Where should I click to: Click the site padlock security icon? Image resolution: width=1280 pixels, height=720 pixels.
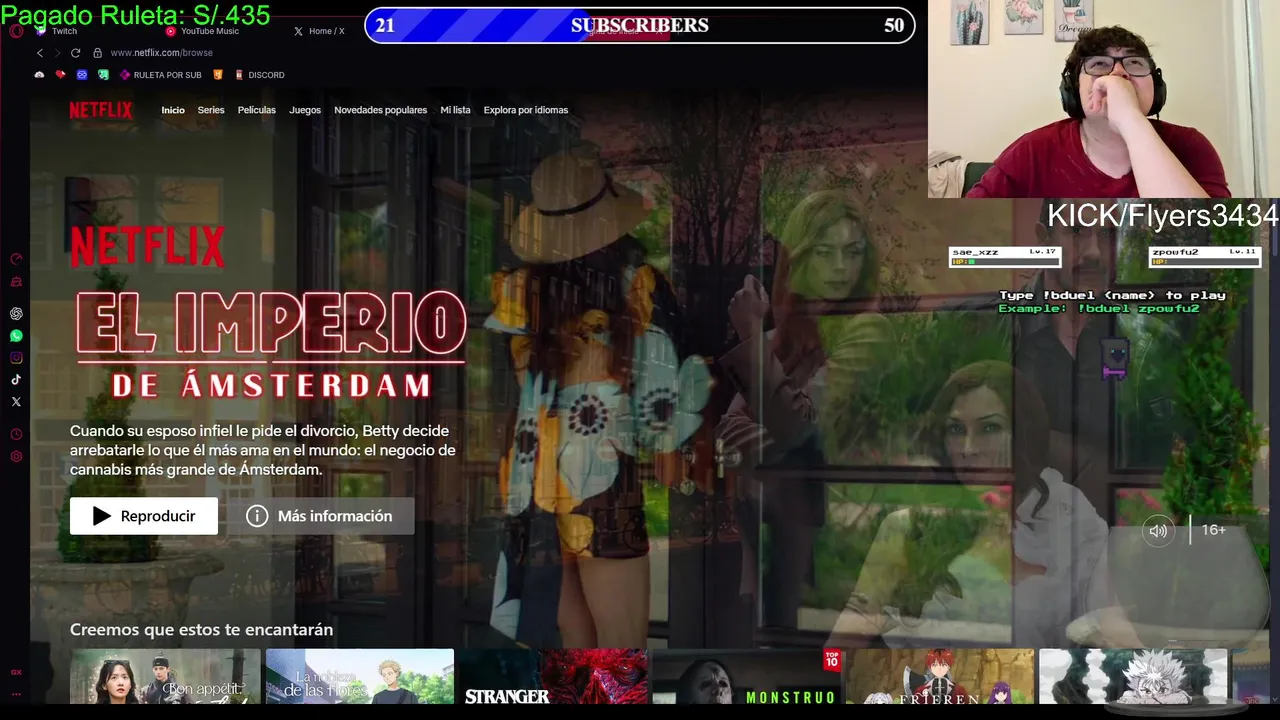[97, 53]
